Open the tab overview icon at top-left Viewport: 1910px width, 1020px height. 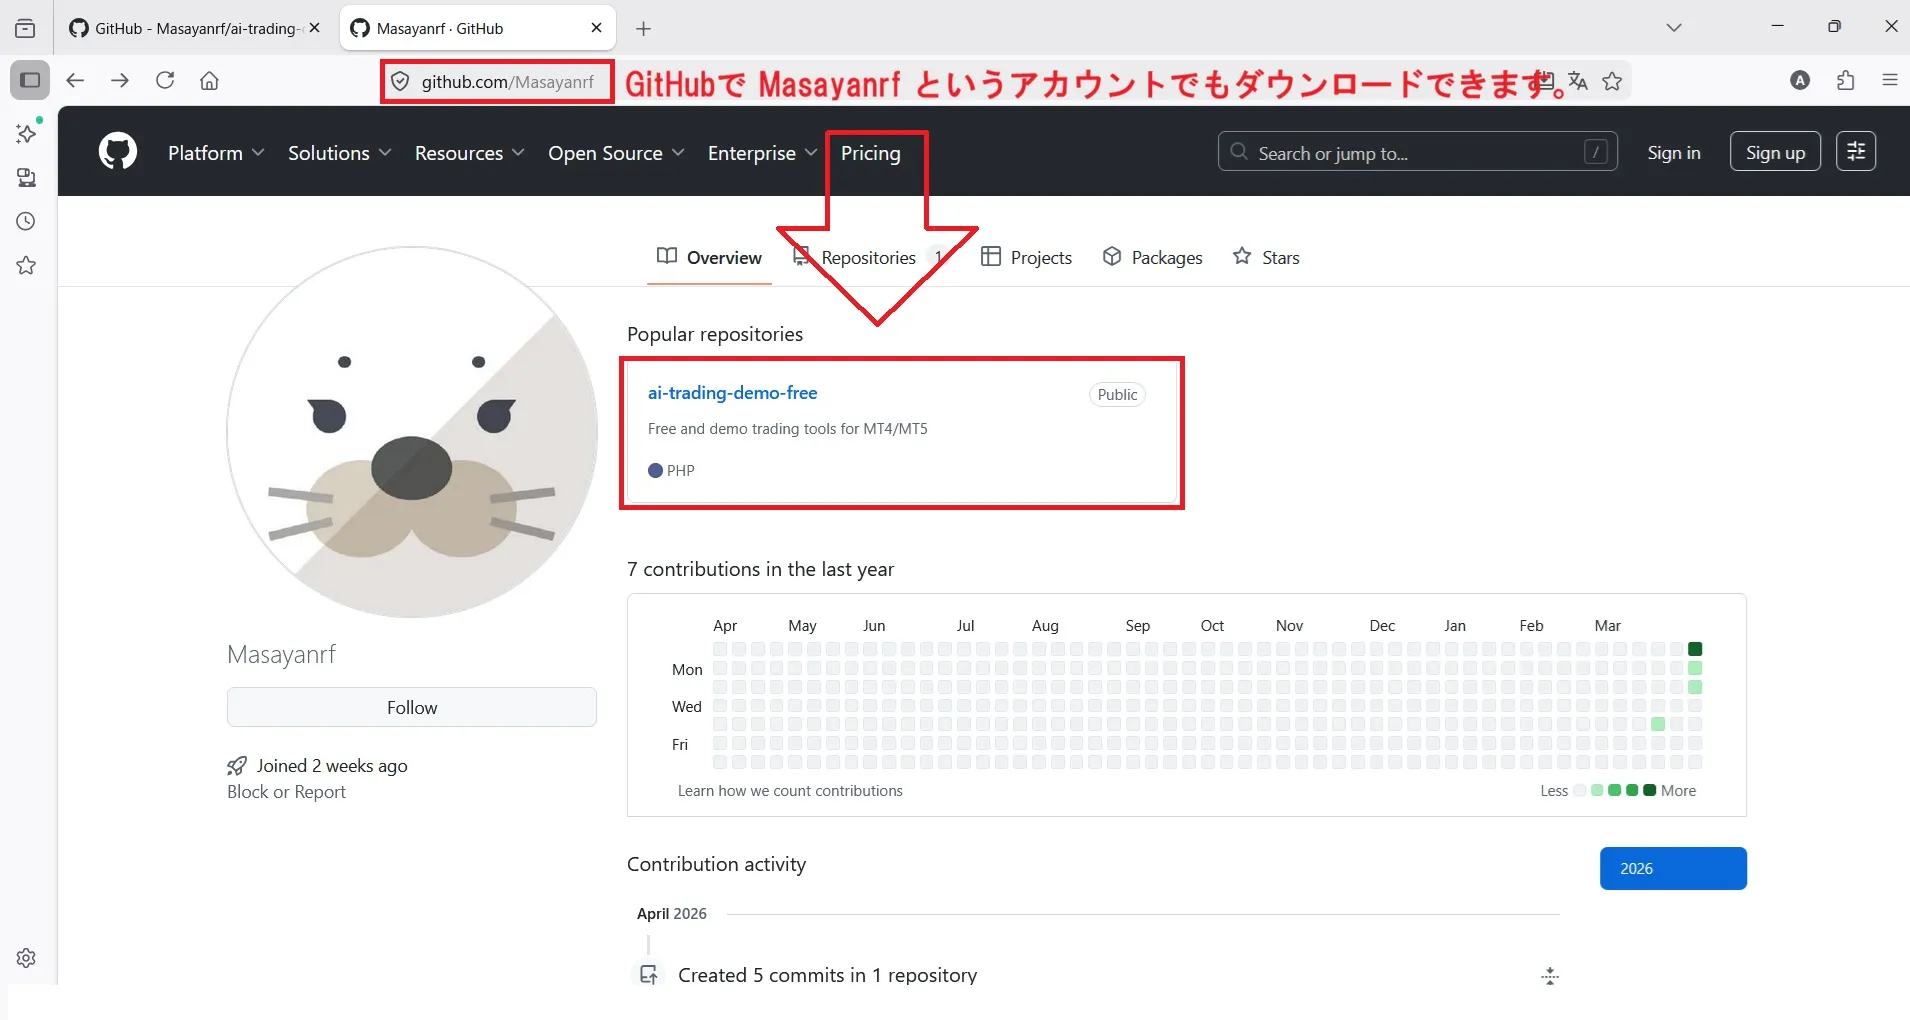(26, 28)
